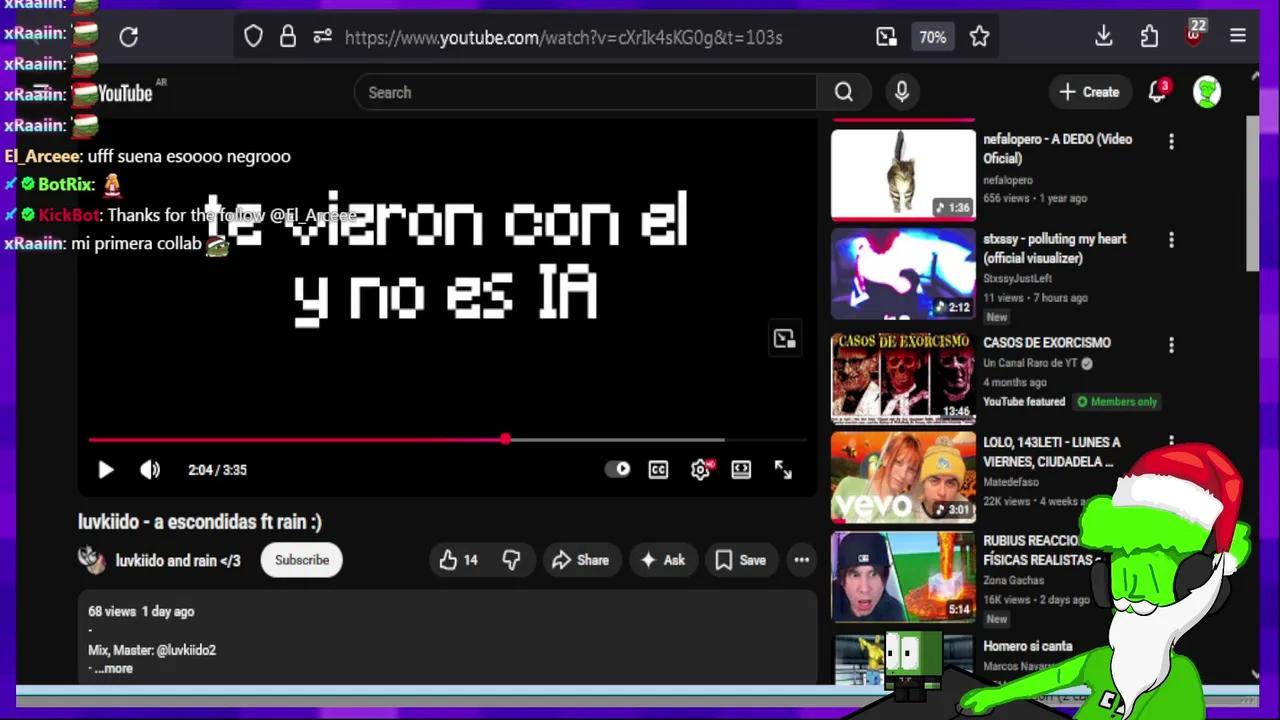Turn off the autoplay toggle in the player
The width and height of the screenshot is (1280, 720).
point(619,469)
